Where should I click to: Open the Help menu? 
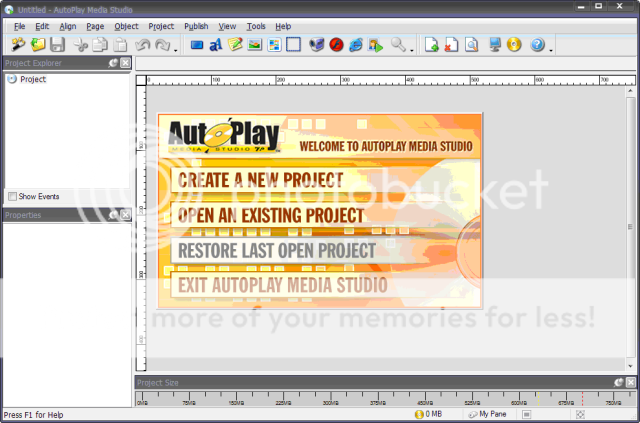[x=283, y=26]
